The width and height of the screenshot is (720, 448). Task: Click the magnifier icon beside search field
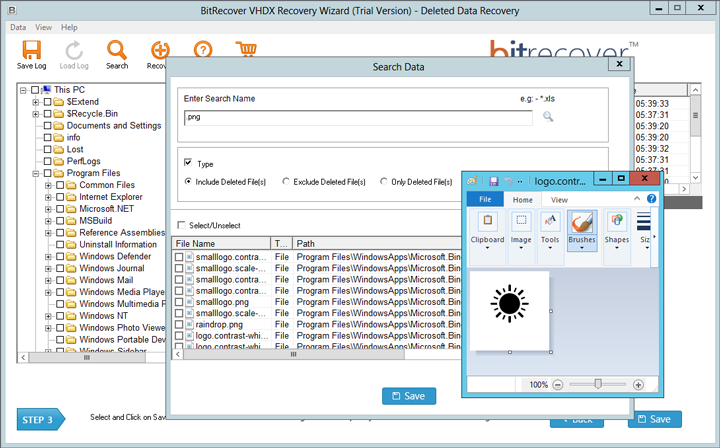(x=548, y=117)
